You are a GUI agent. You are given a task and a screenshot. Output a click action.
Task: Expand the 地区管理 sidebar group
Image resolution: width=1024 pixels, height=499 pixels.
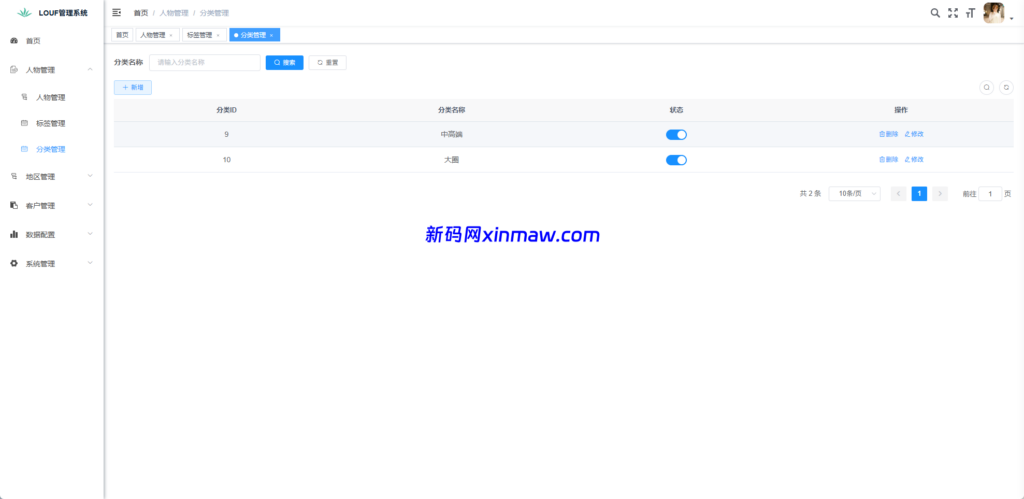(x=90, y=176)
